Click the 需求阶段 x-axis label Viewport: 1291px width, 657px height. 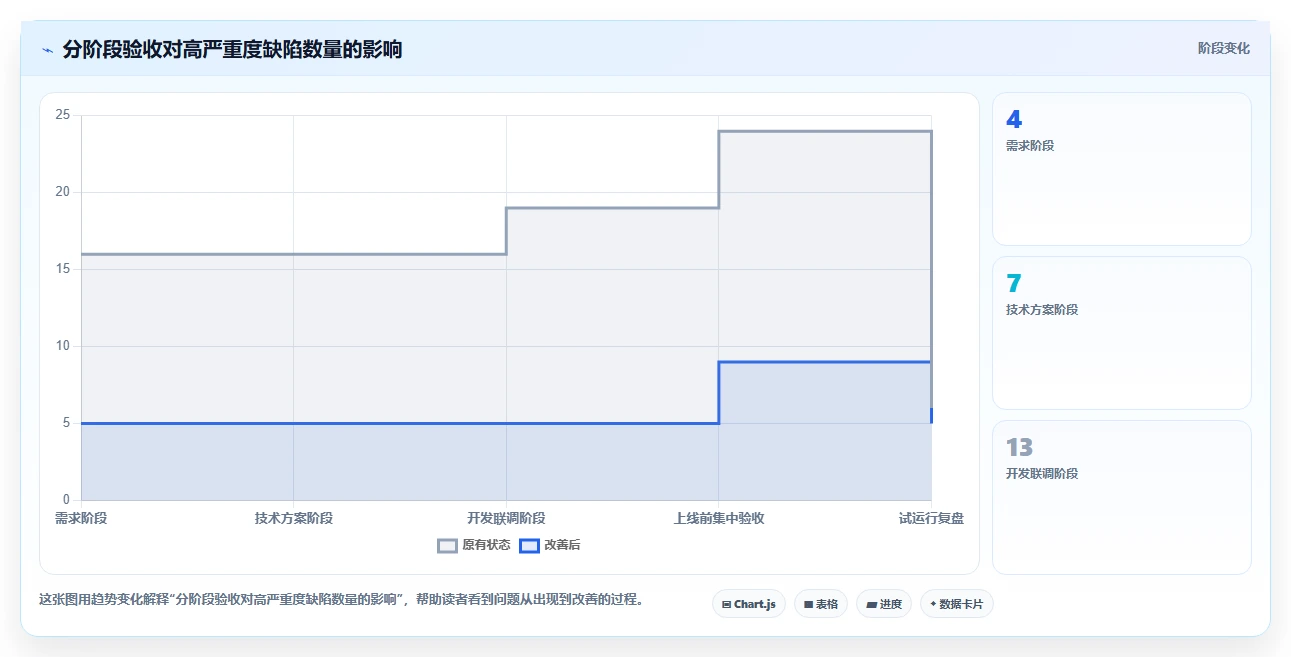[81, 518]
